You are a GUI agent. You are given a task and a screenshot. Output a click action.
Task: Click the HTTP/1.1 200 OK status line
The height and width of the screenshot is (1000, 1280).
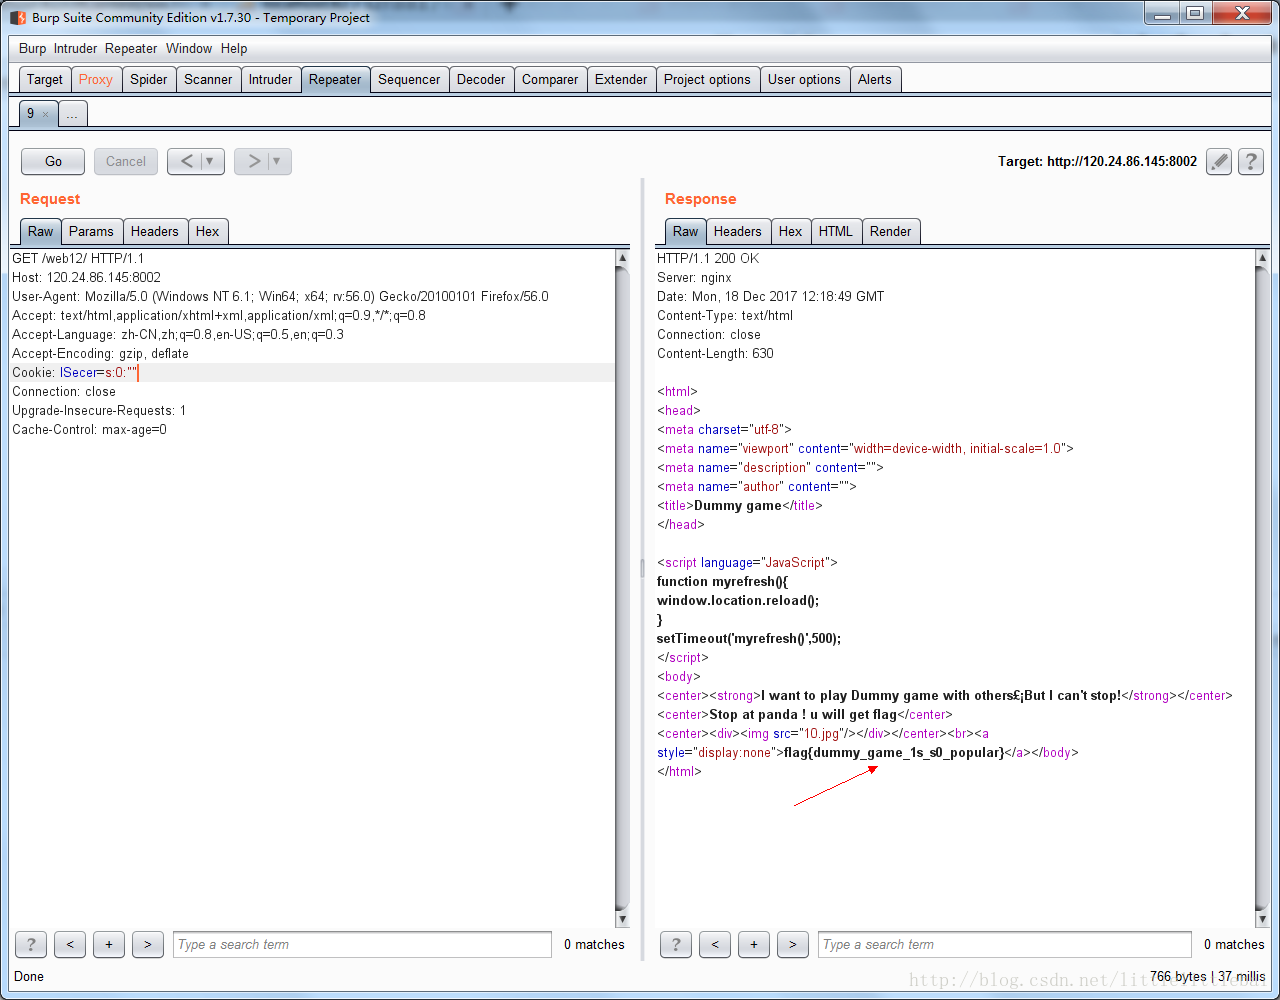(x=708, y=258)
